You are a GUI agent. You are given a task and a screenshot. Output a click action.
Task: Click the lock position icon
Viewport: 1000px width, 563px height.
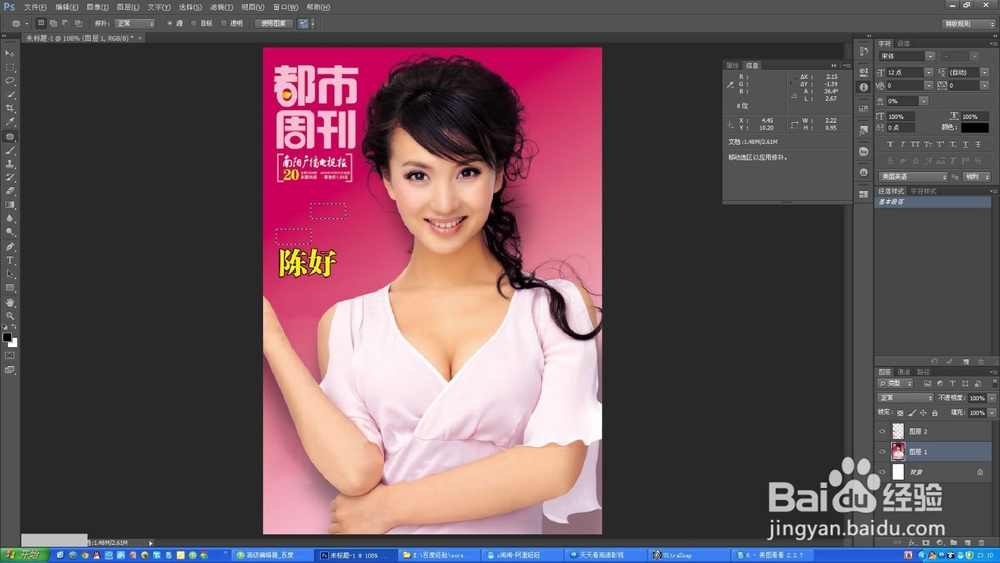923,413
